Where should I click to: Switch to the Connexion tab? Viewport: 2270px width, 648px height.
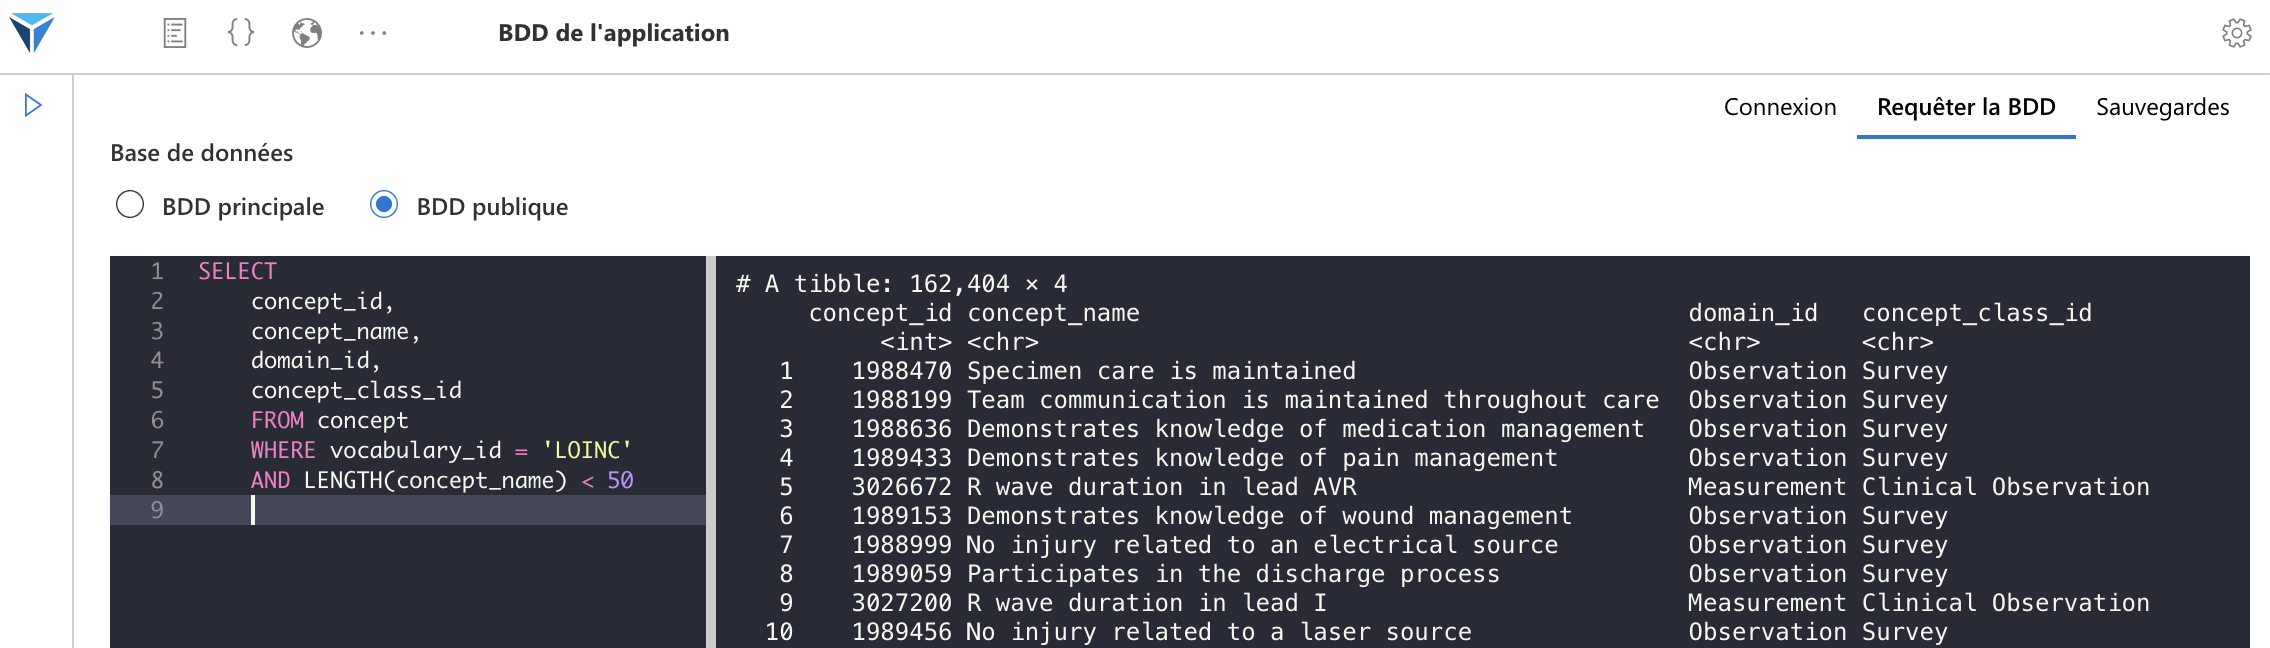[x=1780, y=107]
